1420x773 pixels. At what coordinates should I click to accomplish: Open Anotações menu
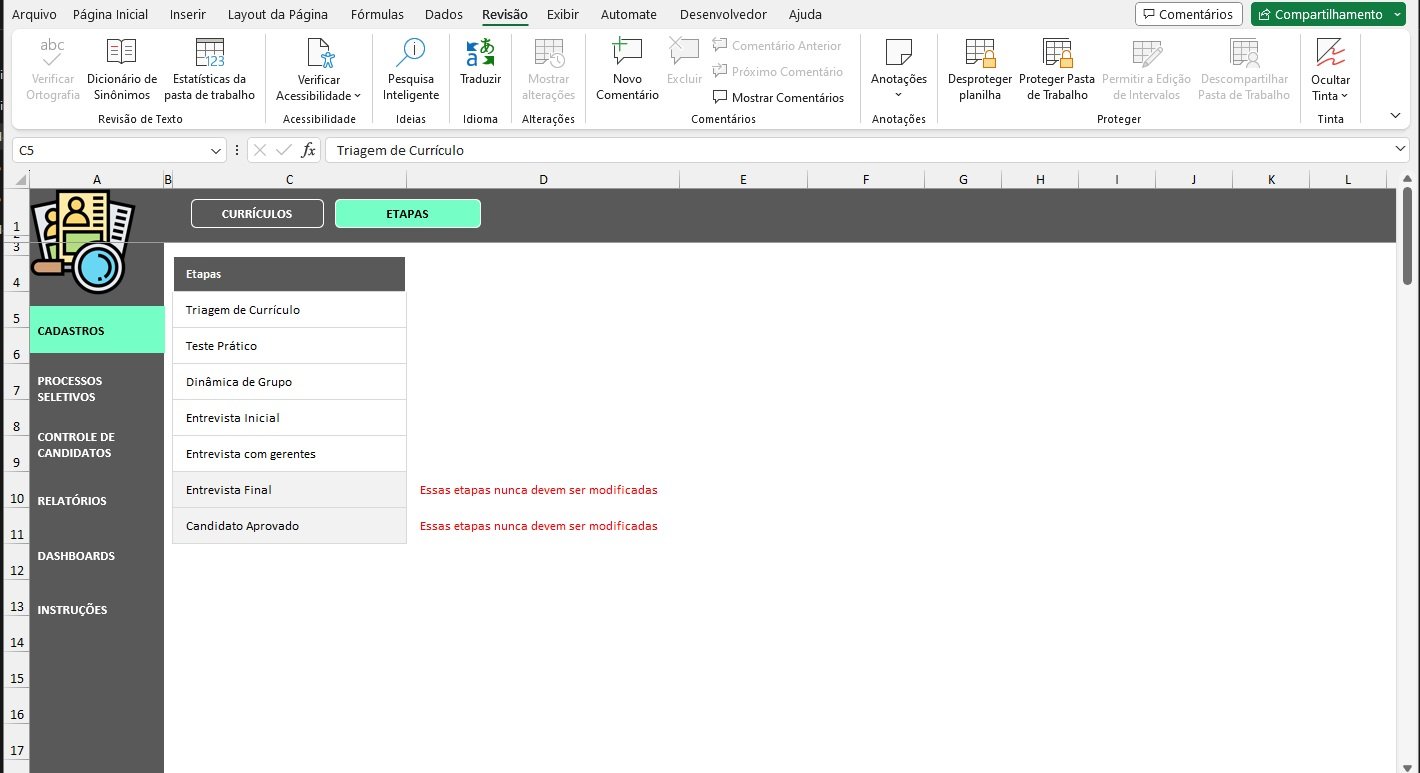coord(899,69)
